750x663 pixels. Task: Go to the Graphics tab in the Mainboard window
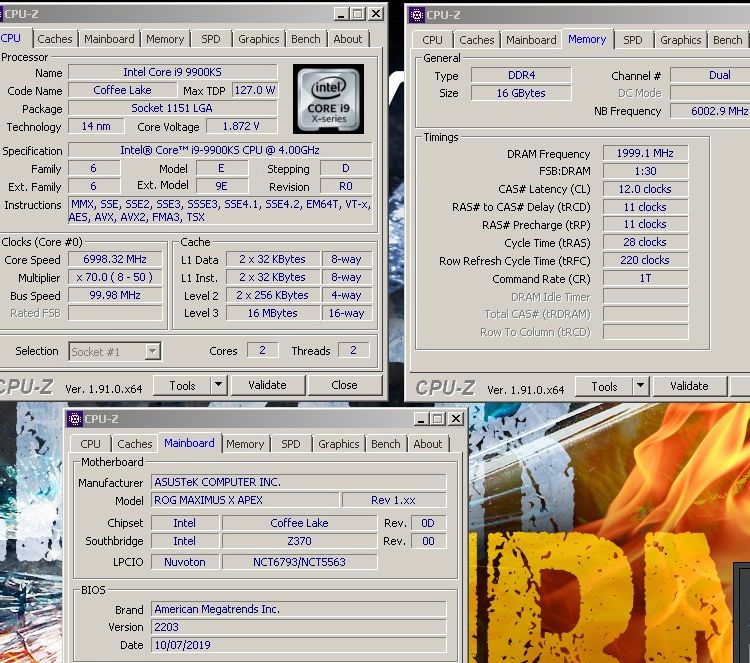pyautogui.click(x=338, y=444)
